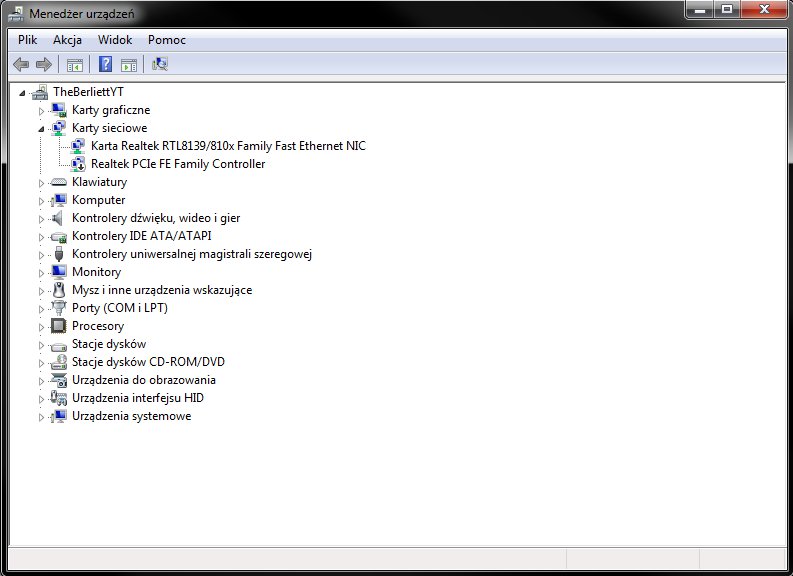
Task: Maximize the Menedżer urządzeń window
Action: tap(727, 9)
